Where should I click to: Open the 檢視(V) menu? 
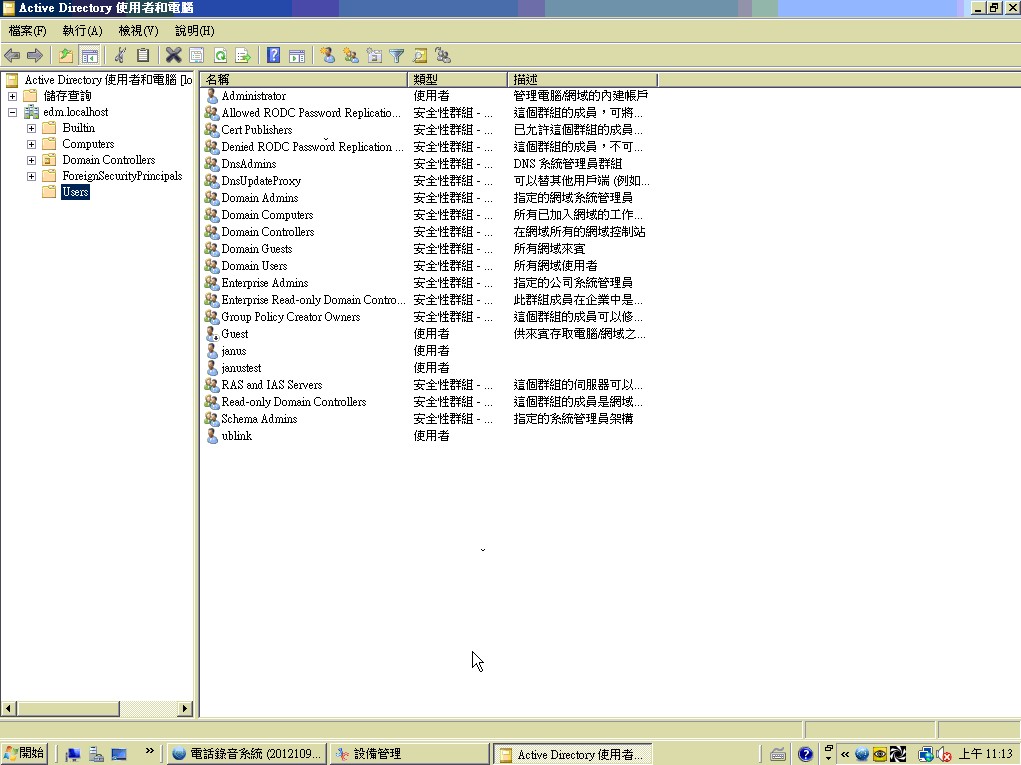pyautogui.click(x=138, y=31)
